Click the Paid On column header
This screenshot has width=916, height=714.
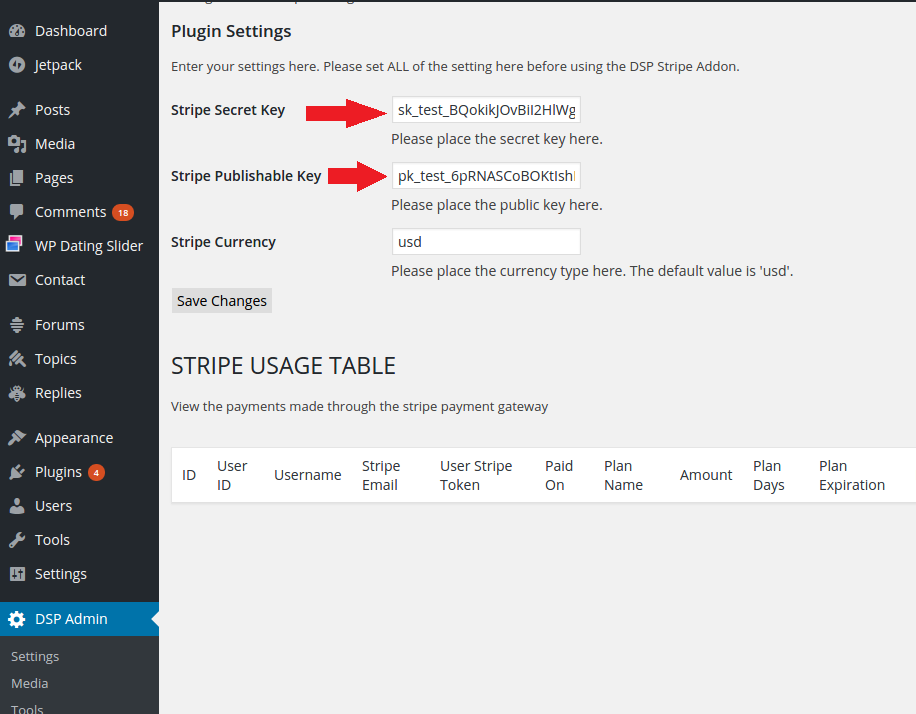coord(559,475)
